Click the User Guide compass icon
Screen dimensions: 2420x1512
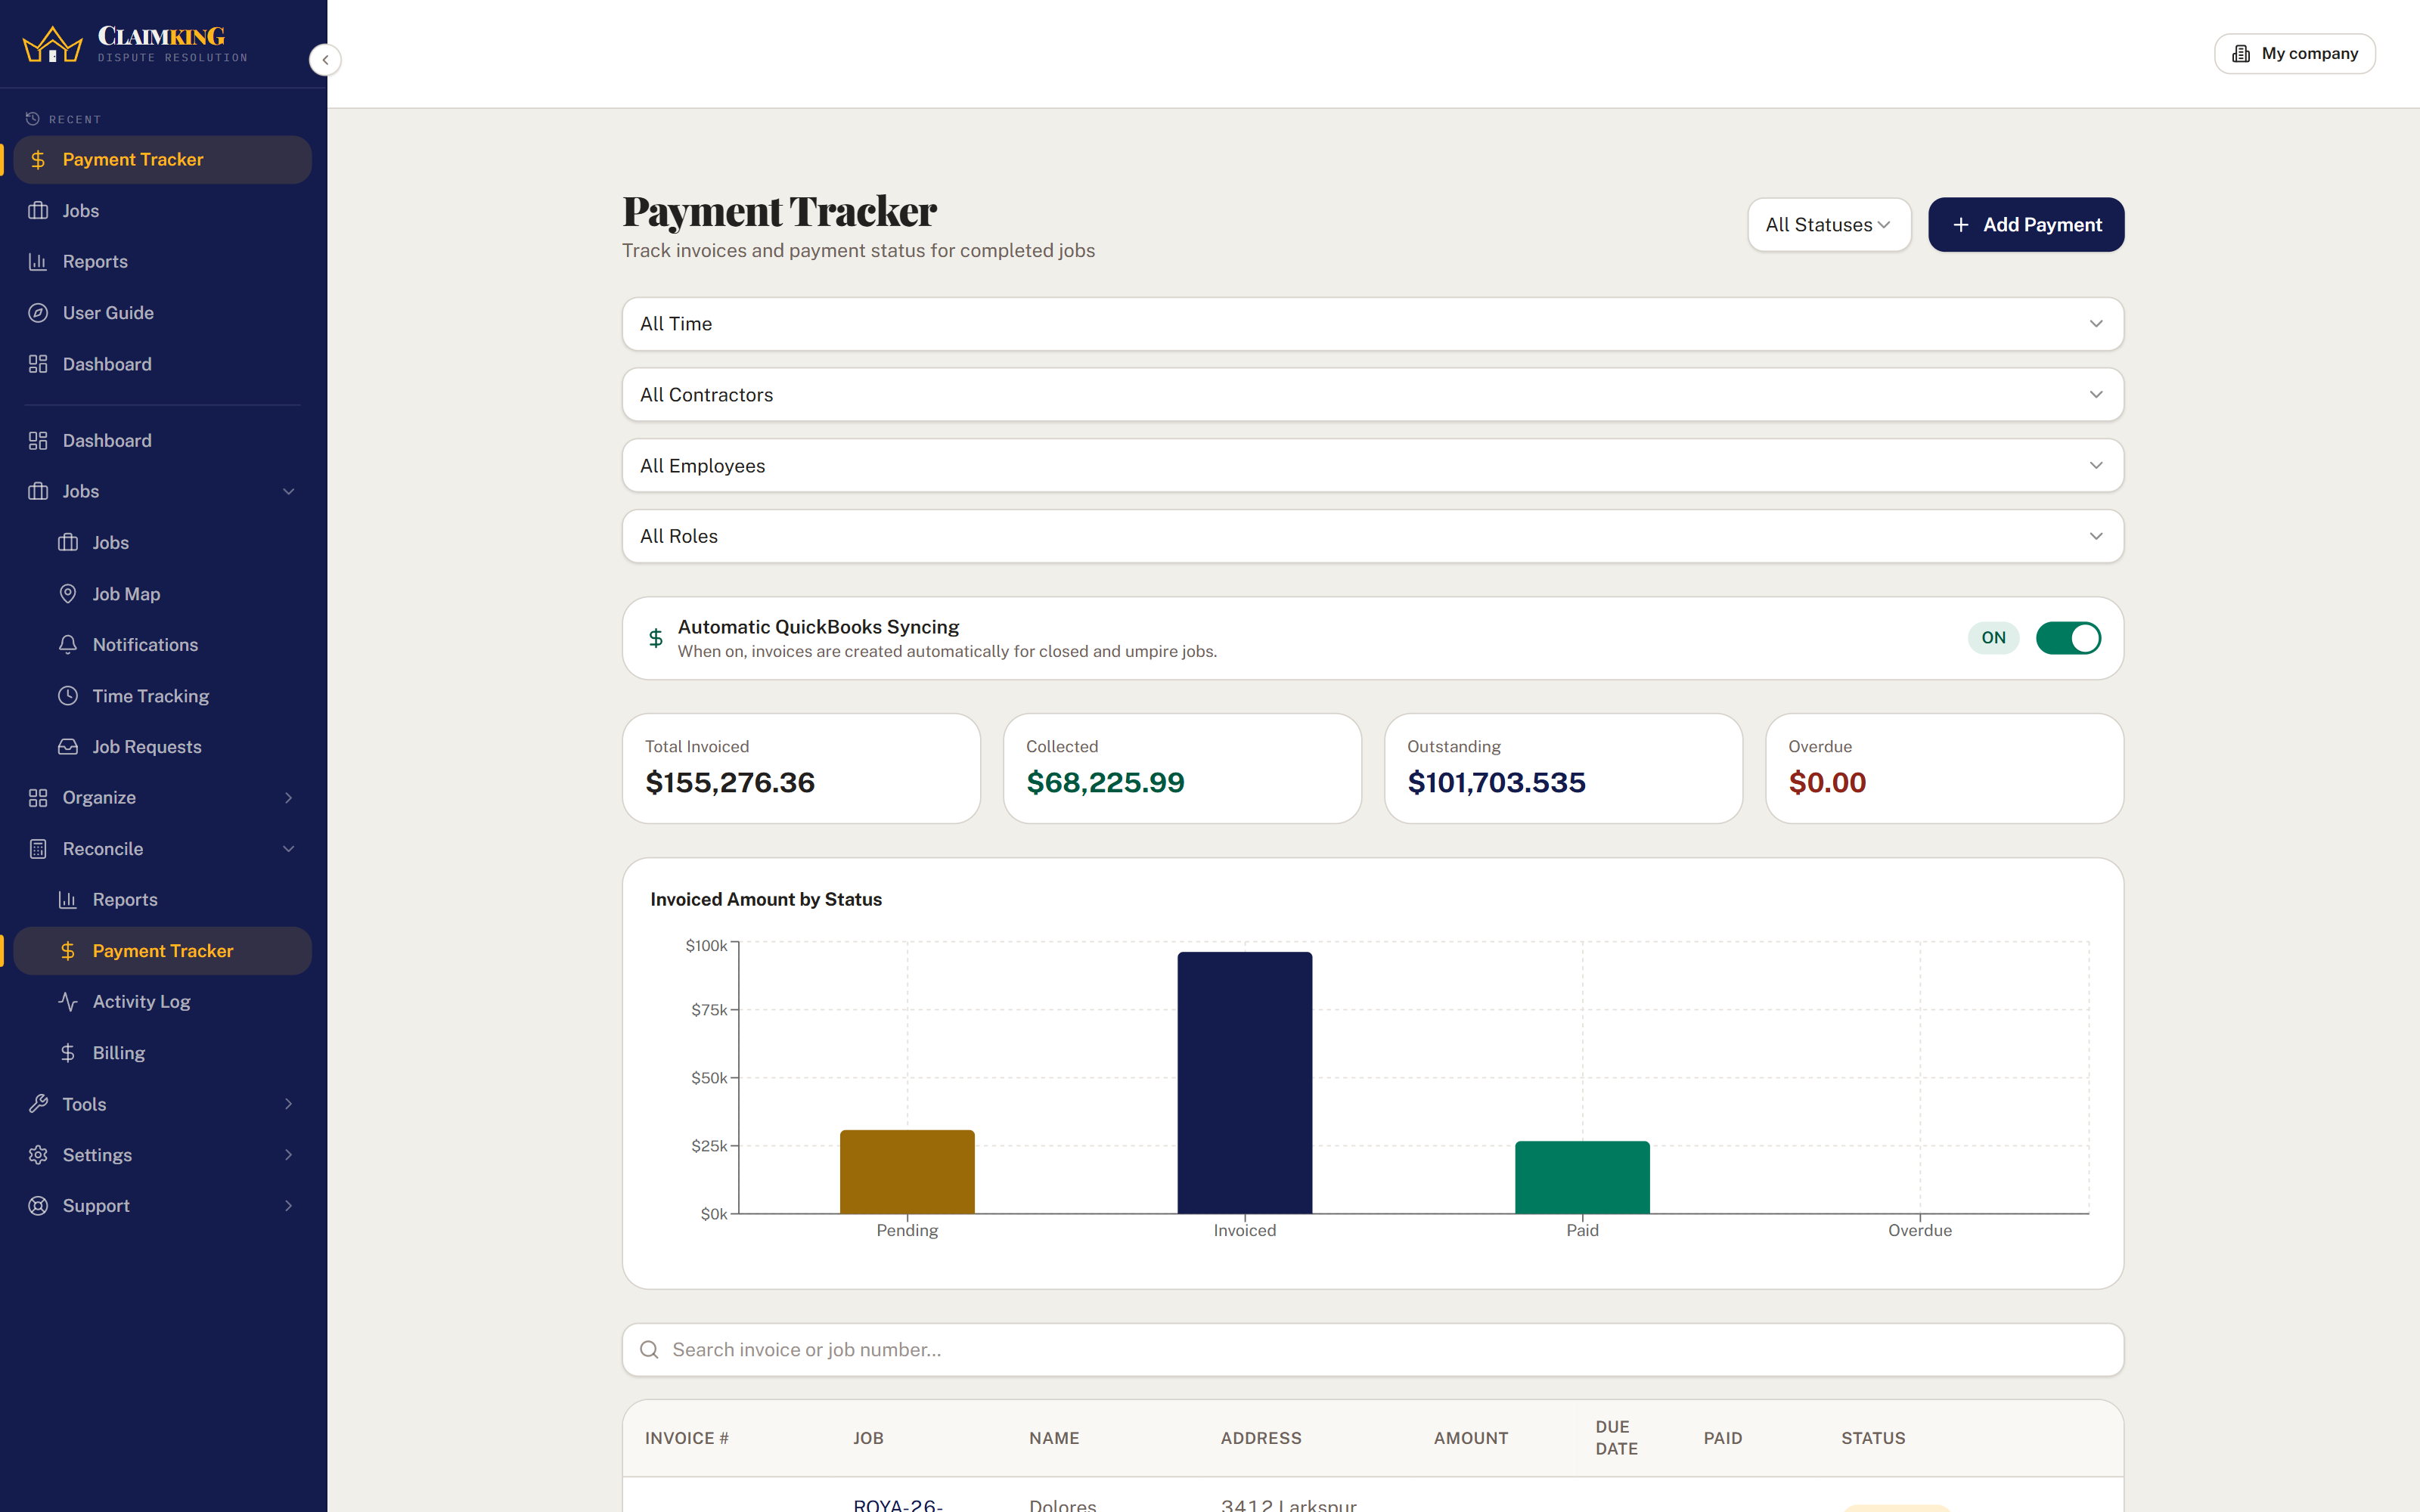(x=38, y=313)
